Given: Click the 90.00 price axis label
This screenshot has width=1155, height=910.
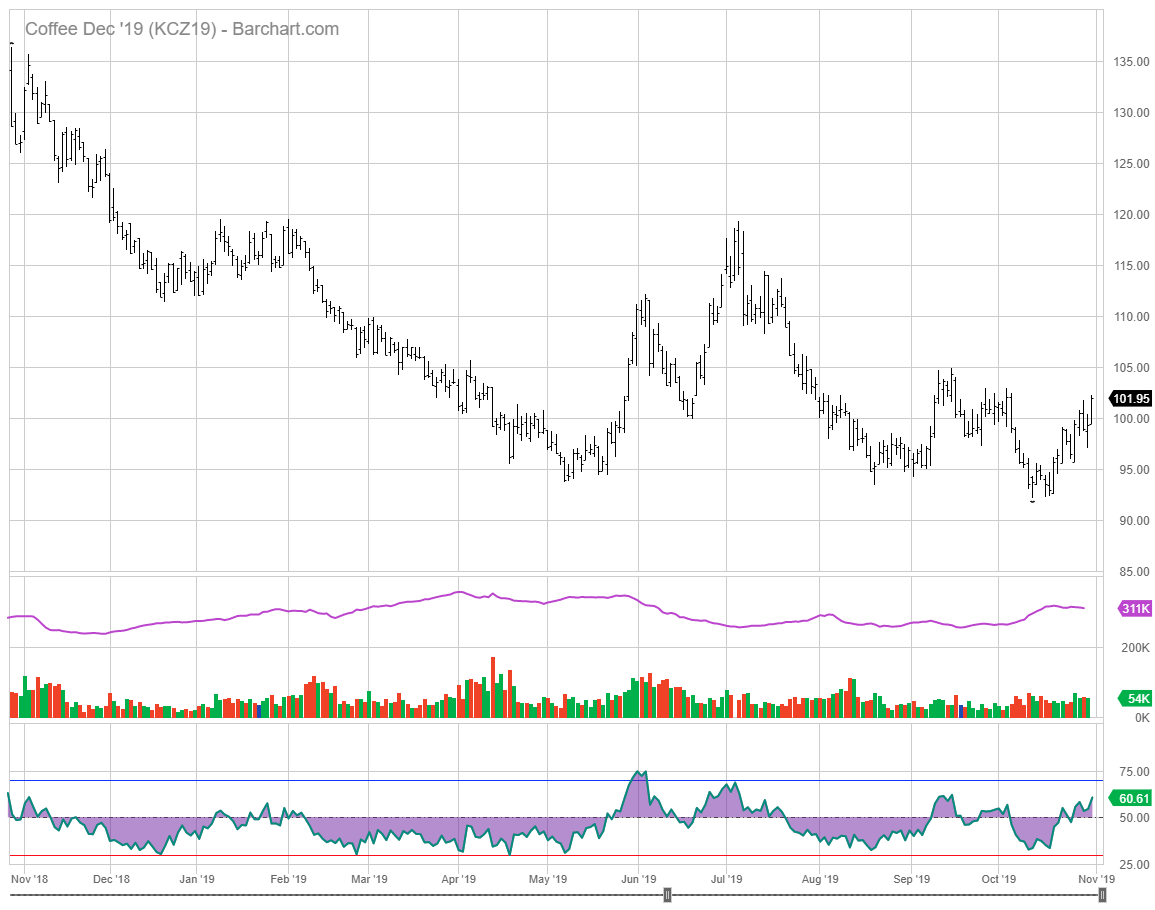Looking at the screenshot, I should tap(1134, 520).
